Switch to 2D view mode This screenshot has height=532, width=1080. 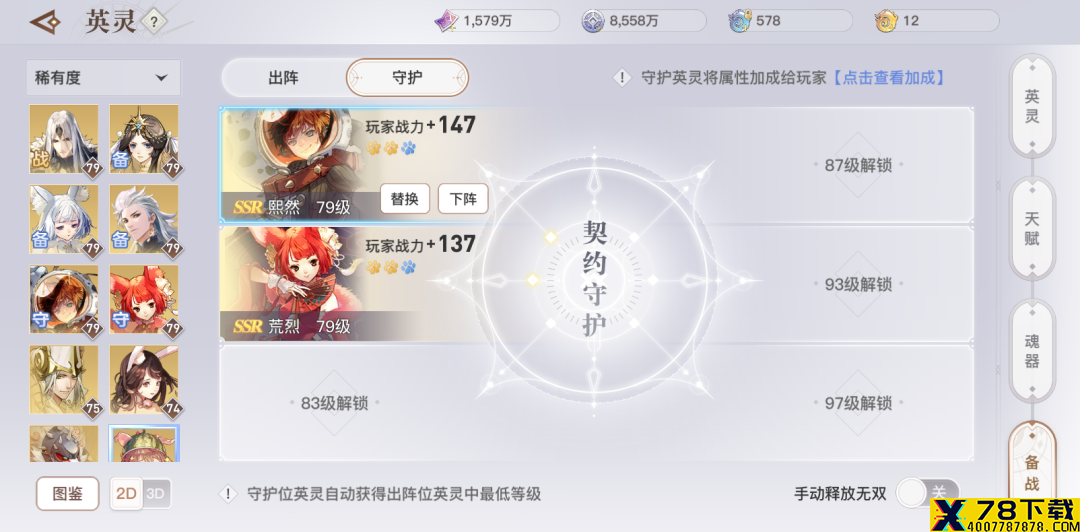click(126, 493)
